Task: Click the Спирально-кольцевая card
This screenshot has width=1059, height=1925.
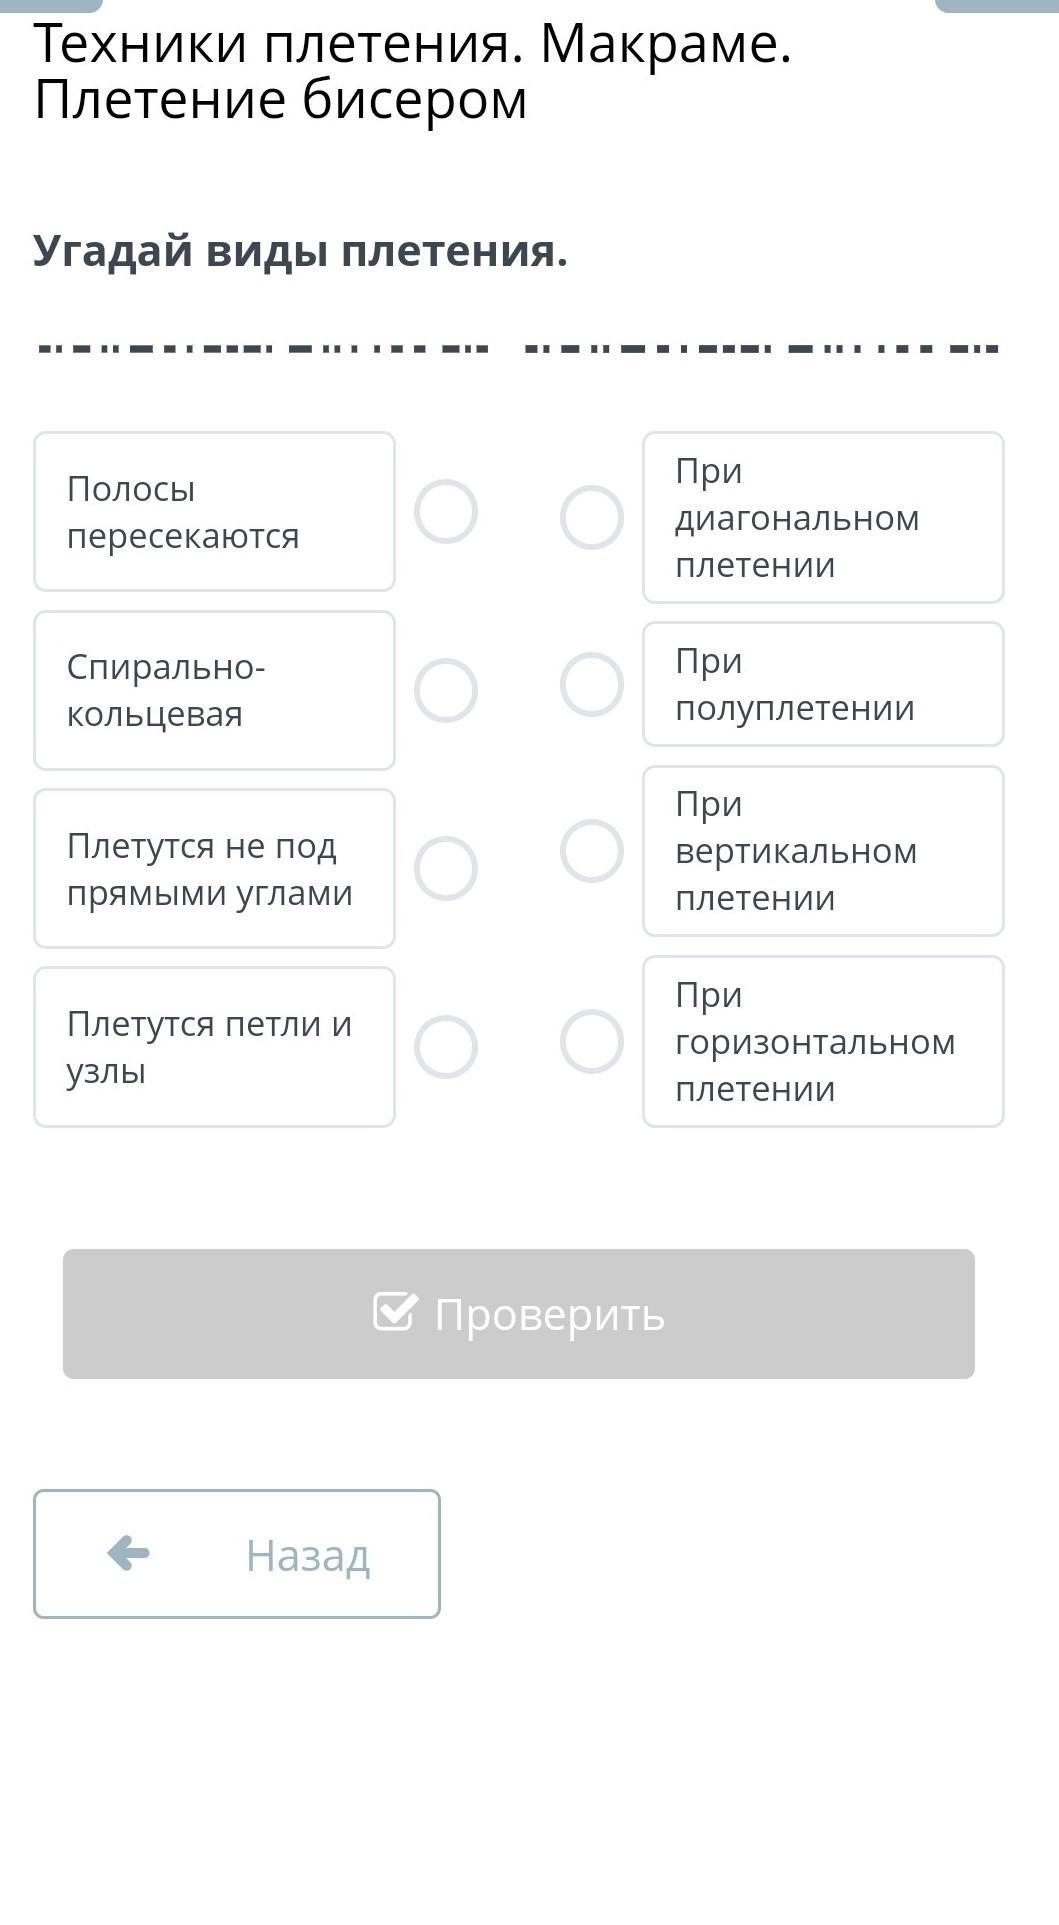Action: tap(215, 690)
